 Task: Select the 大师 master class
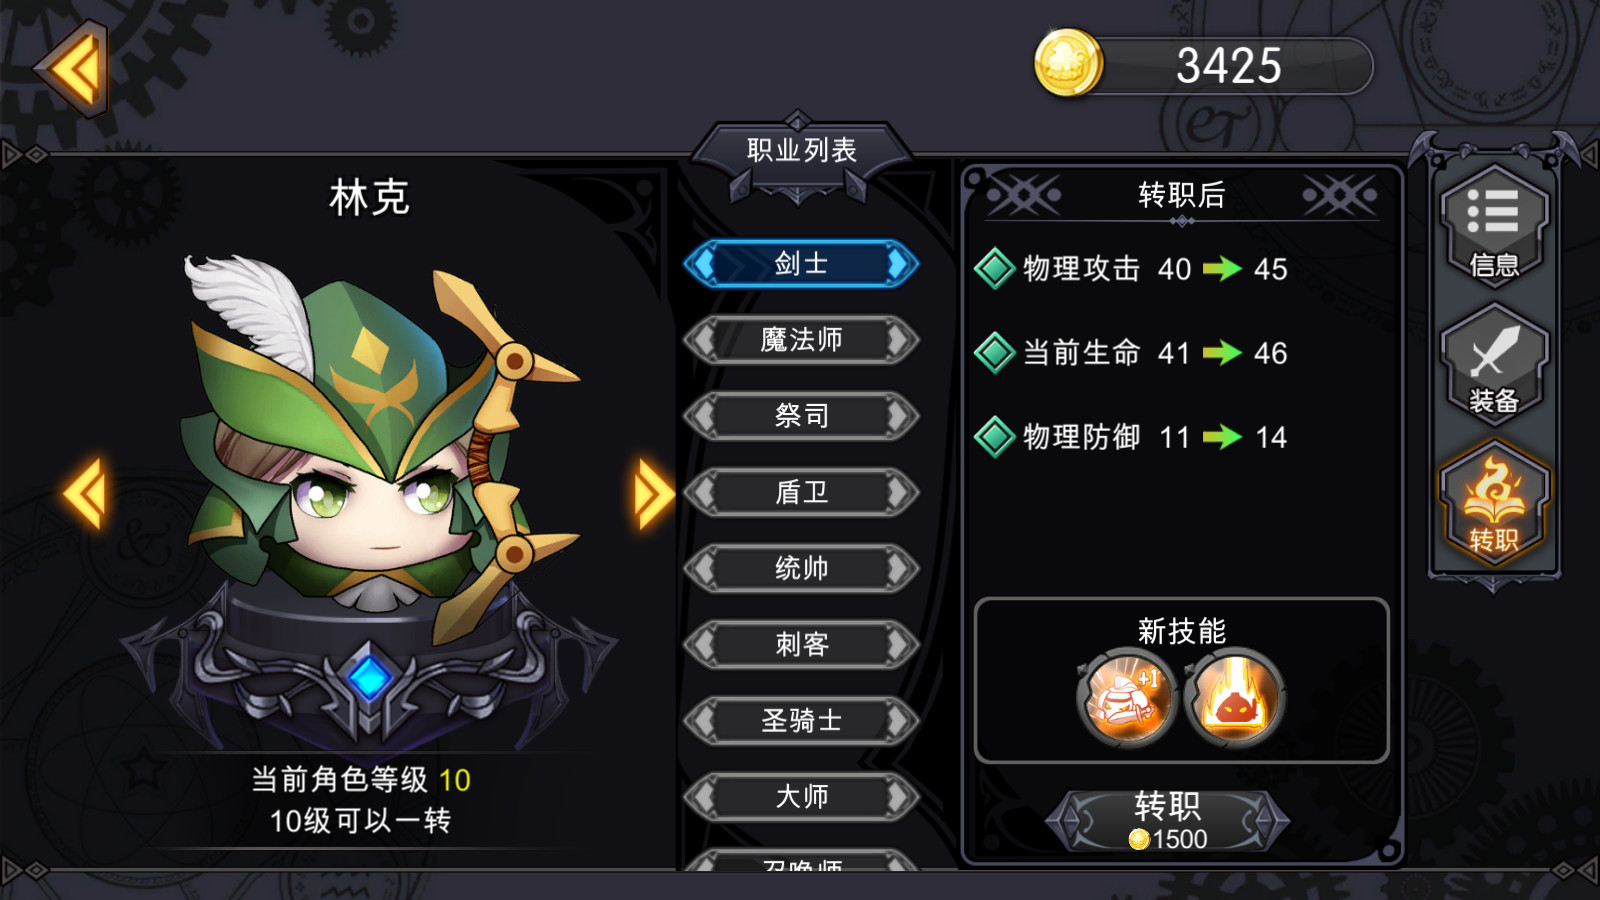(x=801, y=796)
